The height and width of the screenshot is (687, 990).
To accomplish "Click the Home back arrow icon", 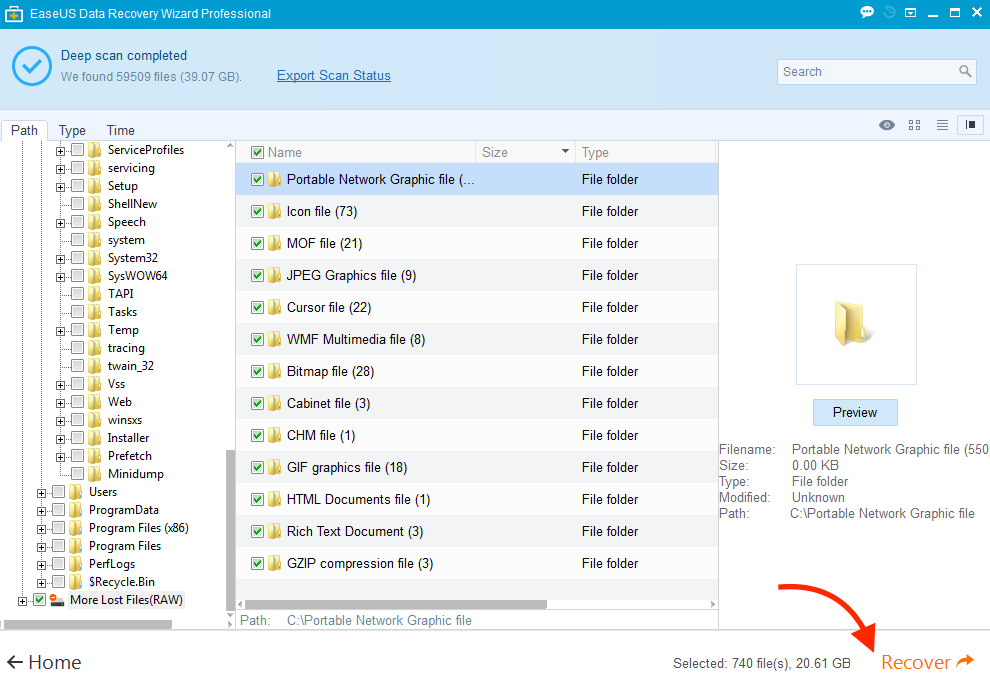I will [15, 662].
